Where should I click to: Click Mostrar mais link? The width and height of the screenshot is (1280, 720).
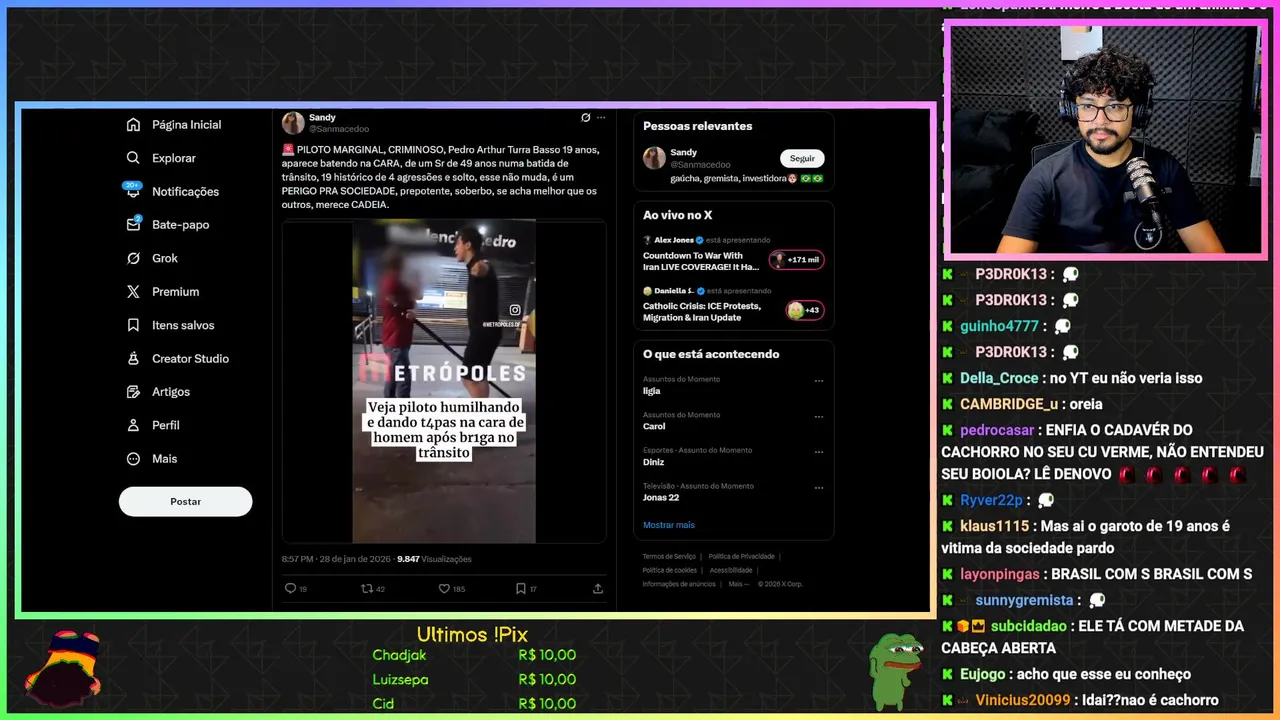(669, 525)
